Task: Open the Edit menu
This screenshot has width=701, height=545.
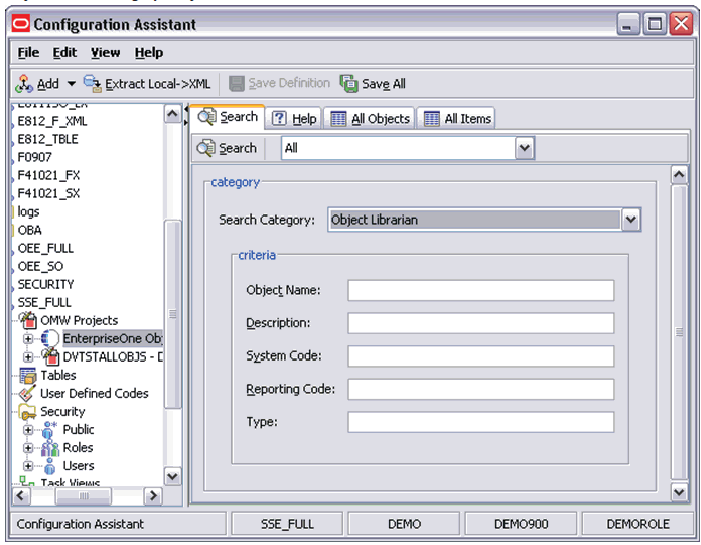Action: [64, 53]
